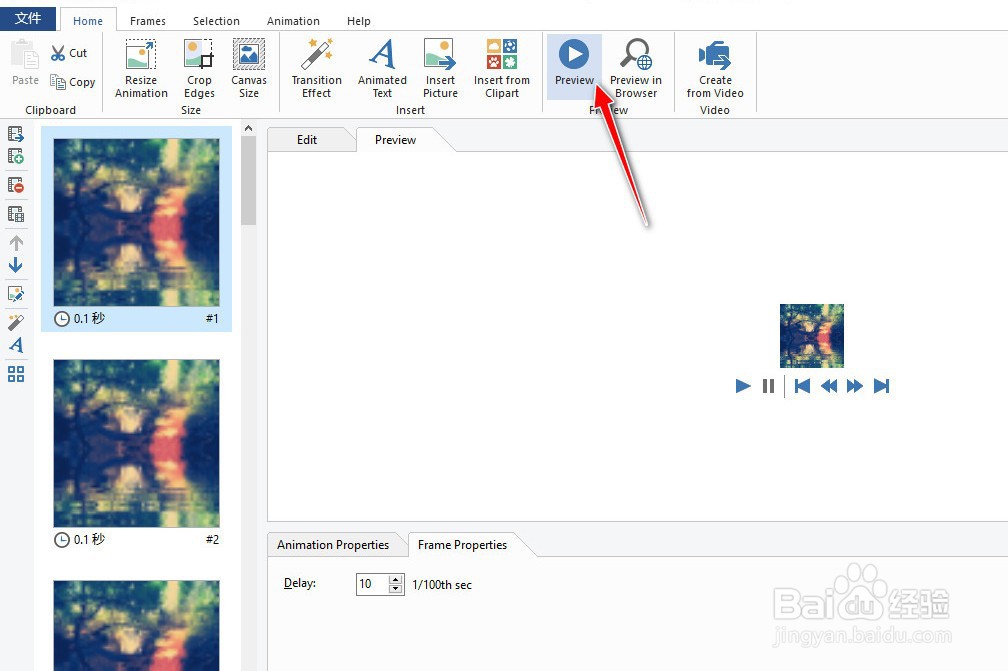This screenshot has height=671, width=1008.
Task: Select the Preview view tab
Action: click(395, 139)
